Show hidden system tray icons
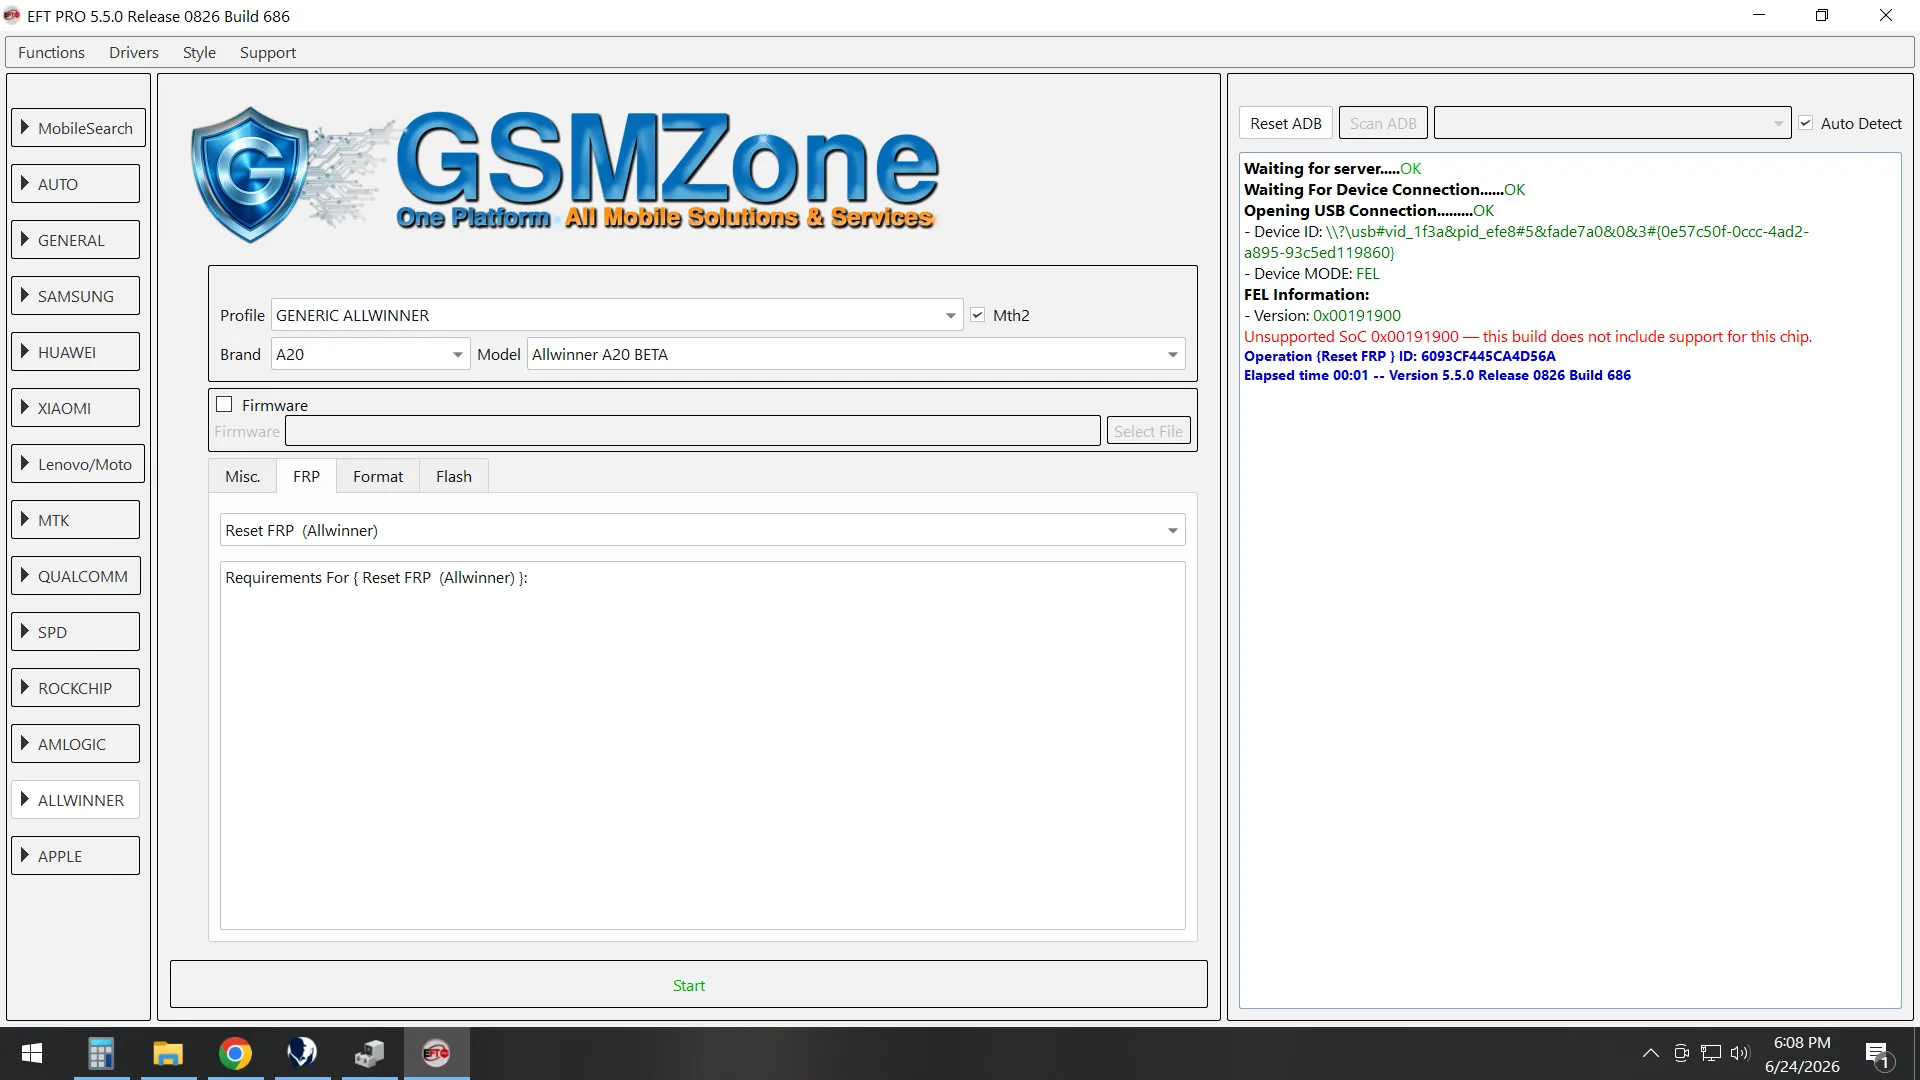The width and height of the screenshot is (1920, 1080). click(x=1651, y=1053)
